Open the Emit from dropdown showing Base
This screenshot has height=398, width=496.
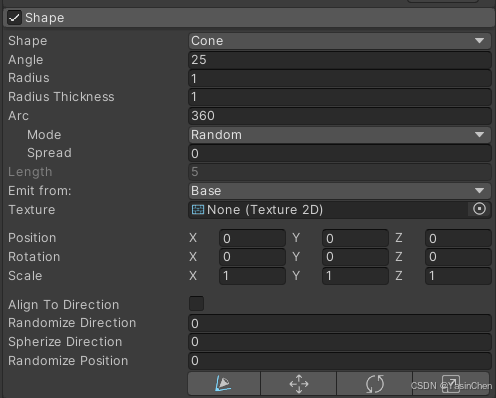340,191
